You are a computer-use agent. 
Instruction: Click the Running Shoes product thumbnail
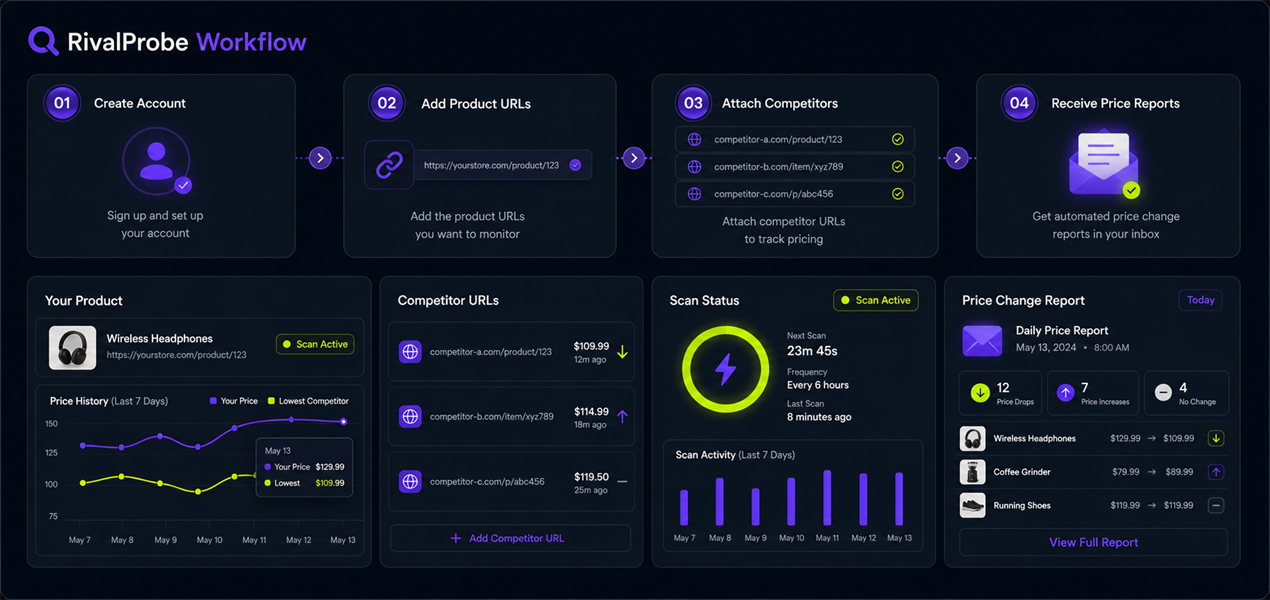click(972, 506)
